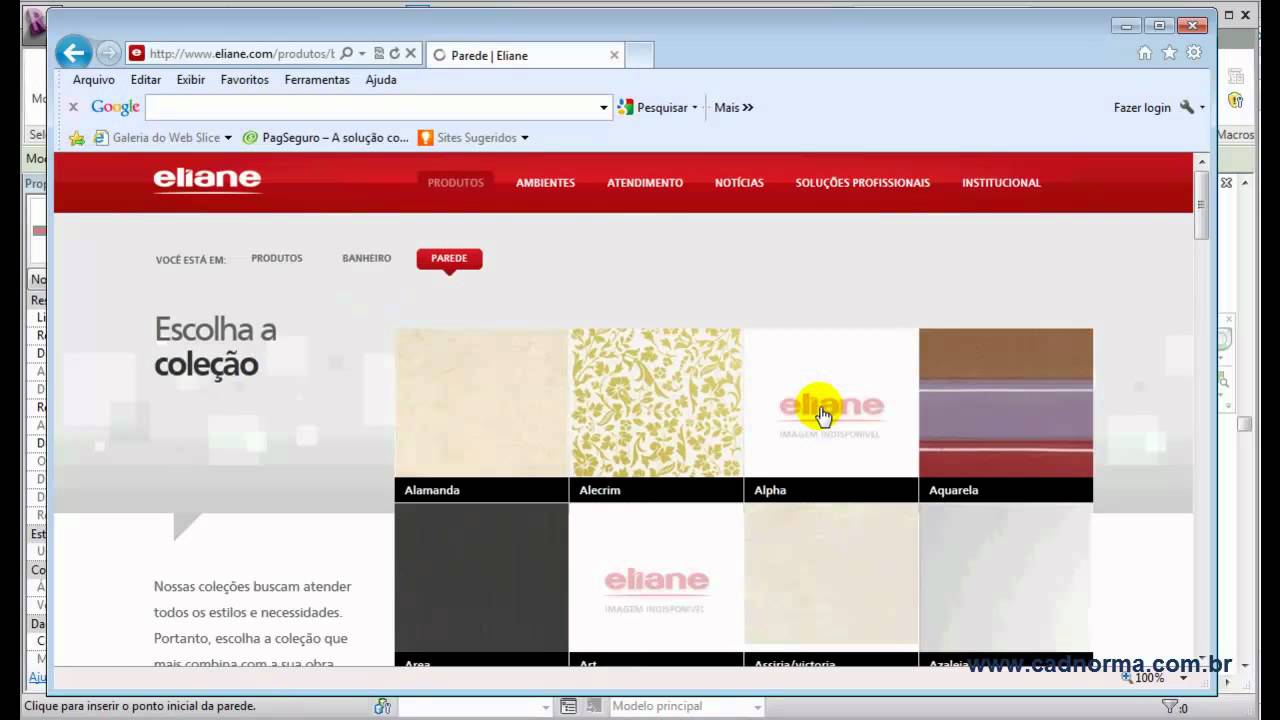Click the design options icon in status bar
Screen dimensions: 1280x720
coord(568,706)
